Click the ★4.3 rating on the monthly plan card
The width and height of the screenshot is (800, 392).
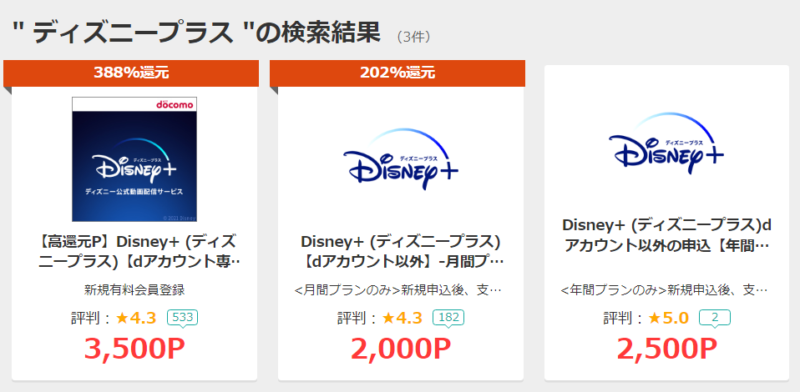[x=402, y=318]
